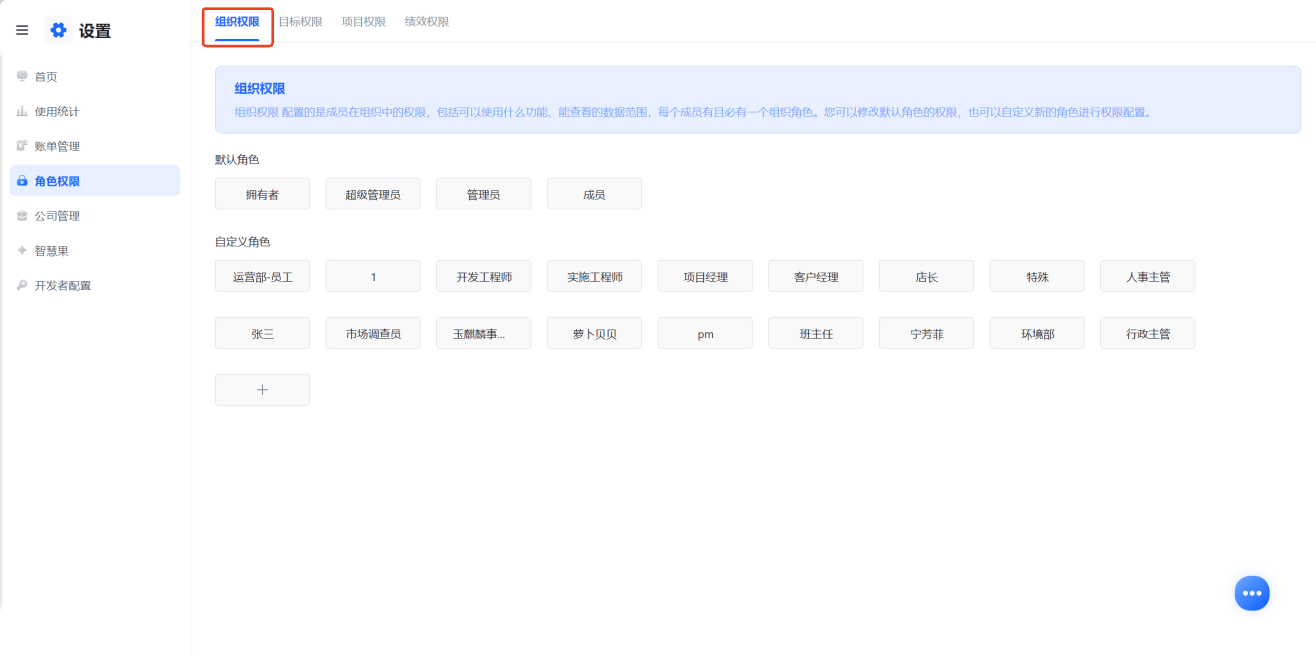The width and height of the screenshot is (1316, 656).
Task: Click the 首页 monitor icon
Action: [22, 76]
